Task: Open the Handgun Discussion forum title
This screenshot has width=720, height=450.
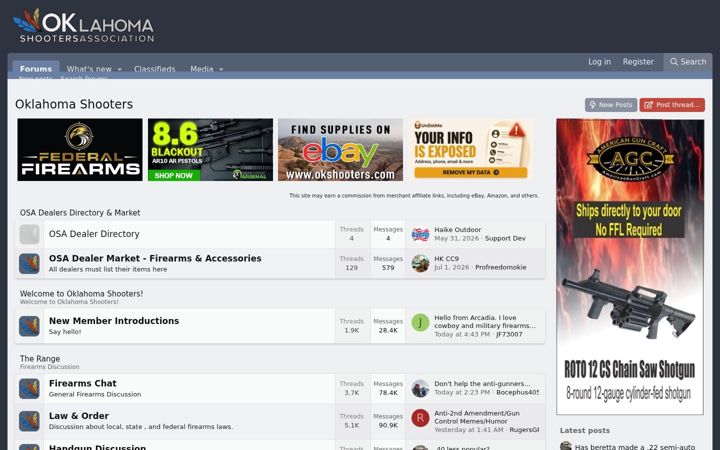Action: [x=97, y=447]
